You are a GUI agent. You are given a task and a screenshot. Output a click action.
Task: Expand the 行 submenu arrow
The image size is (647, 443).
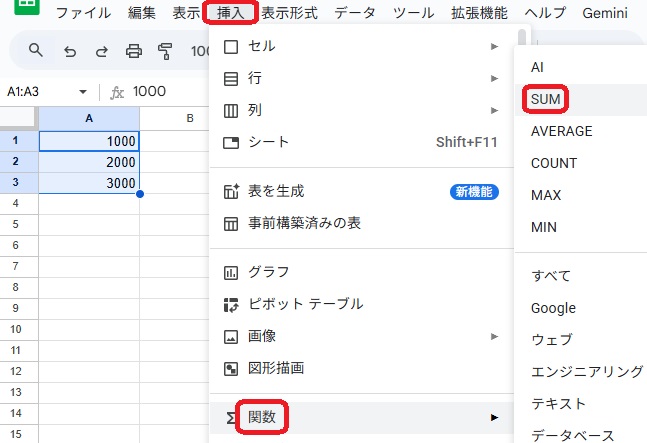(494, 78)
